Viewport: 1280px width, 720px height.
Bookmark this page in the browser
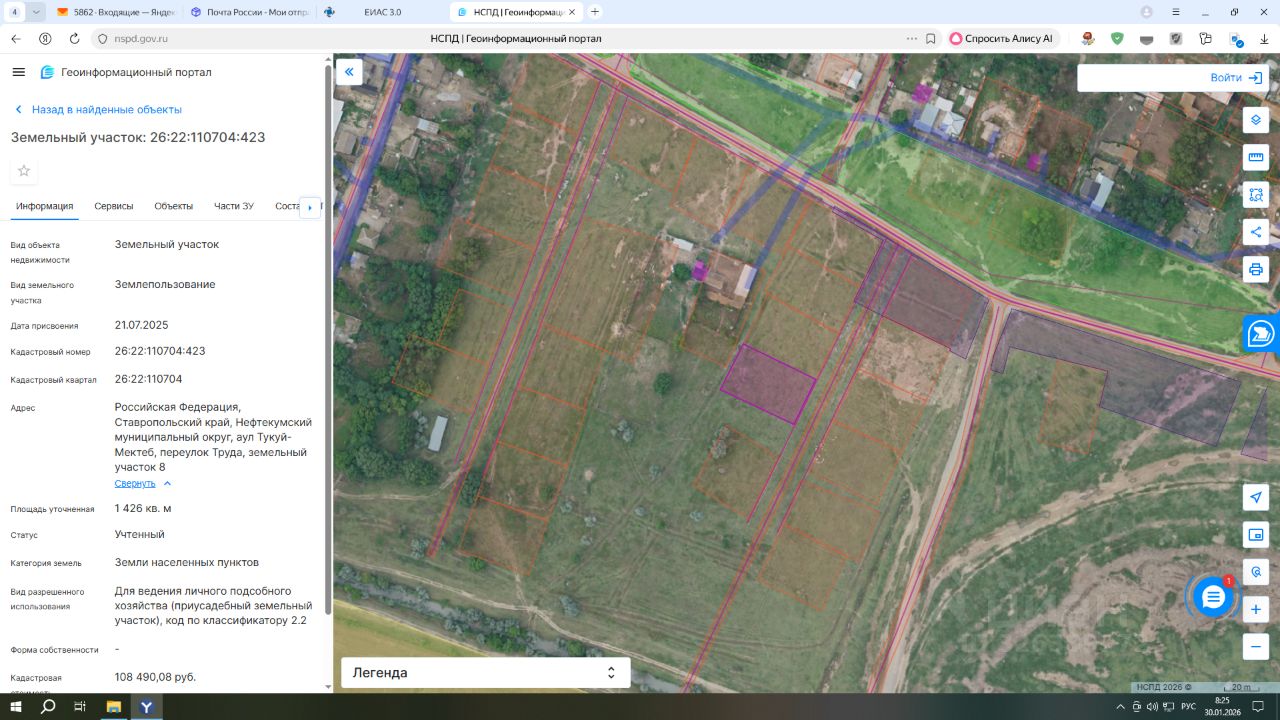(x=931, y=38)
